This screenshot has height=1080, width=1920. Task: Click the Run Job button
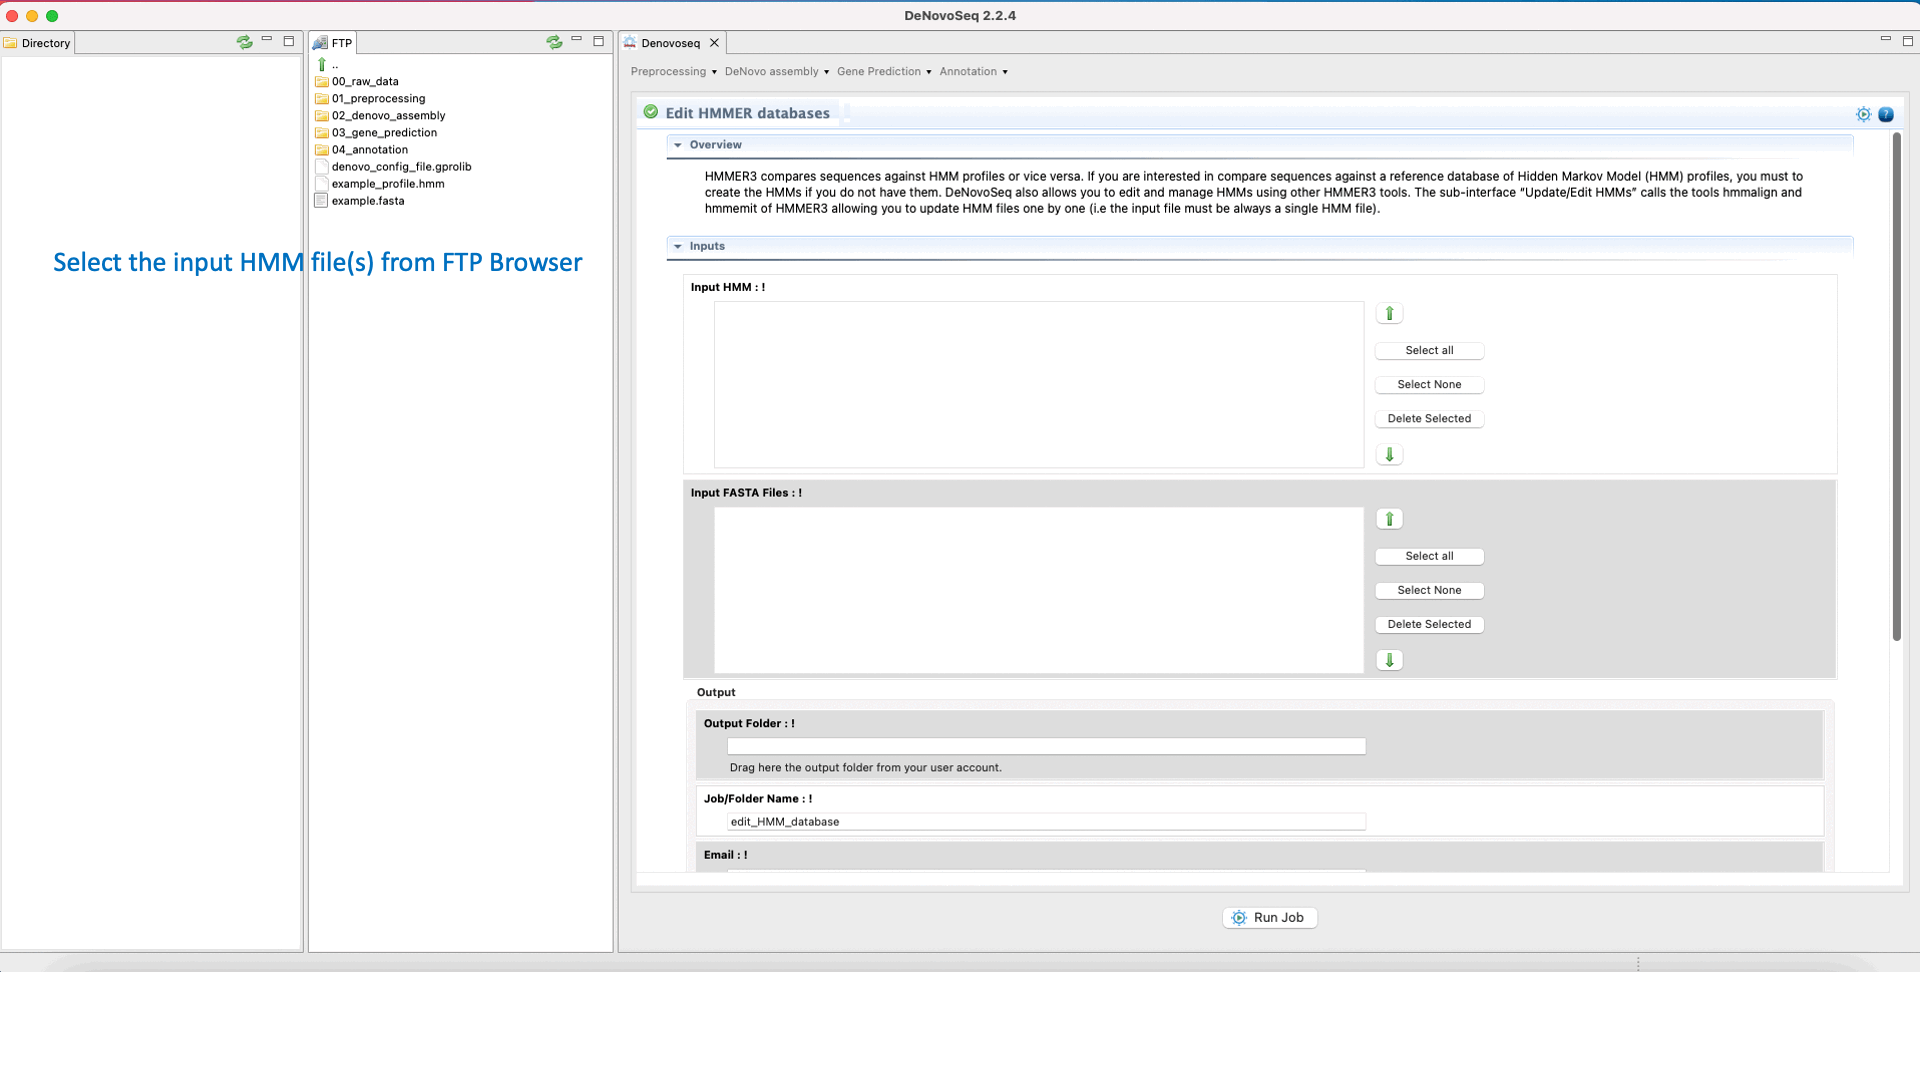[x=1269, y=918]
